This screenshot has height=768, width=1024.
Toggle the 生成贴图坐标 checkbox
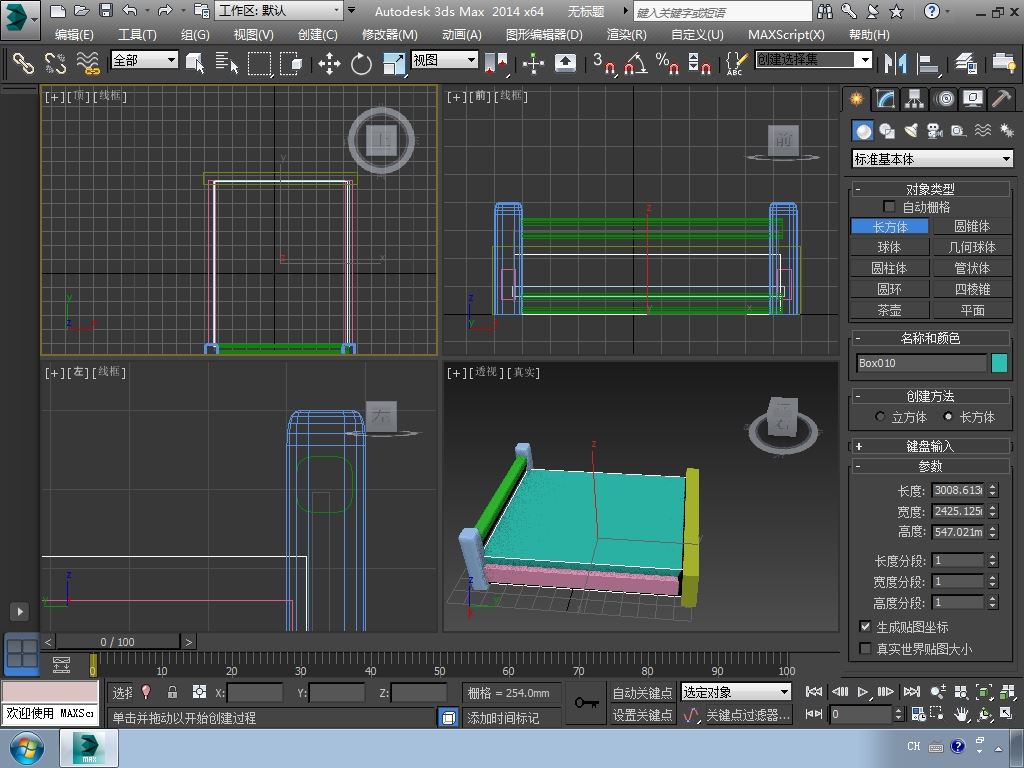click(865, 626)
